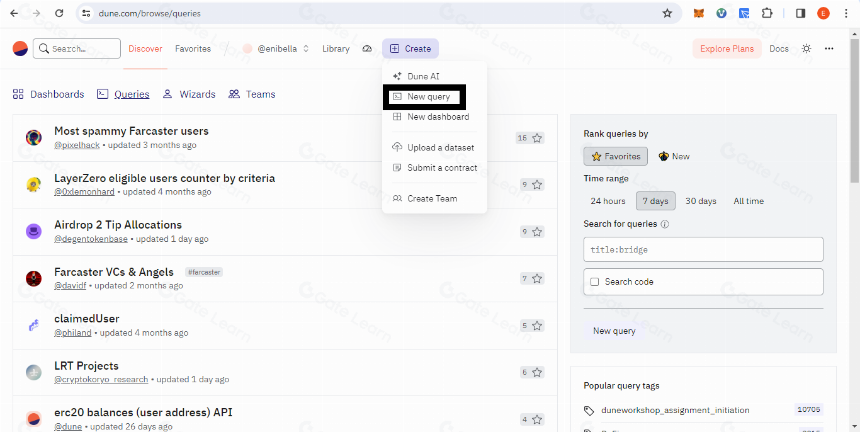The height and width of the screenshot is (432, 860).
Task: Switch to the Wizards tab
Action: [x=189, y=94]
